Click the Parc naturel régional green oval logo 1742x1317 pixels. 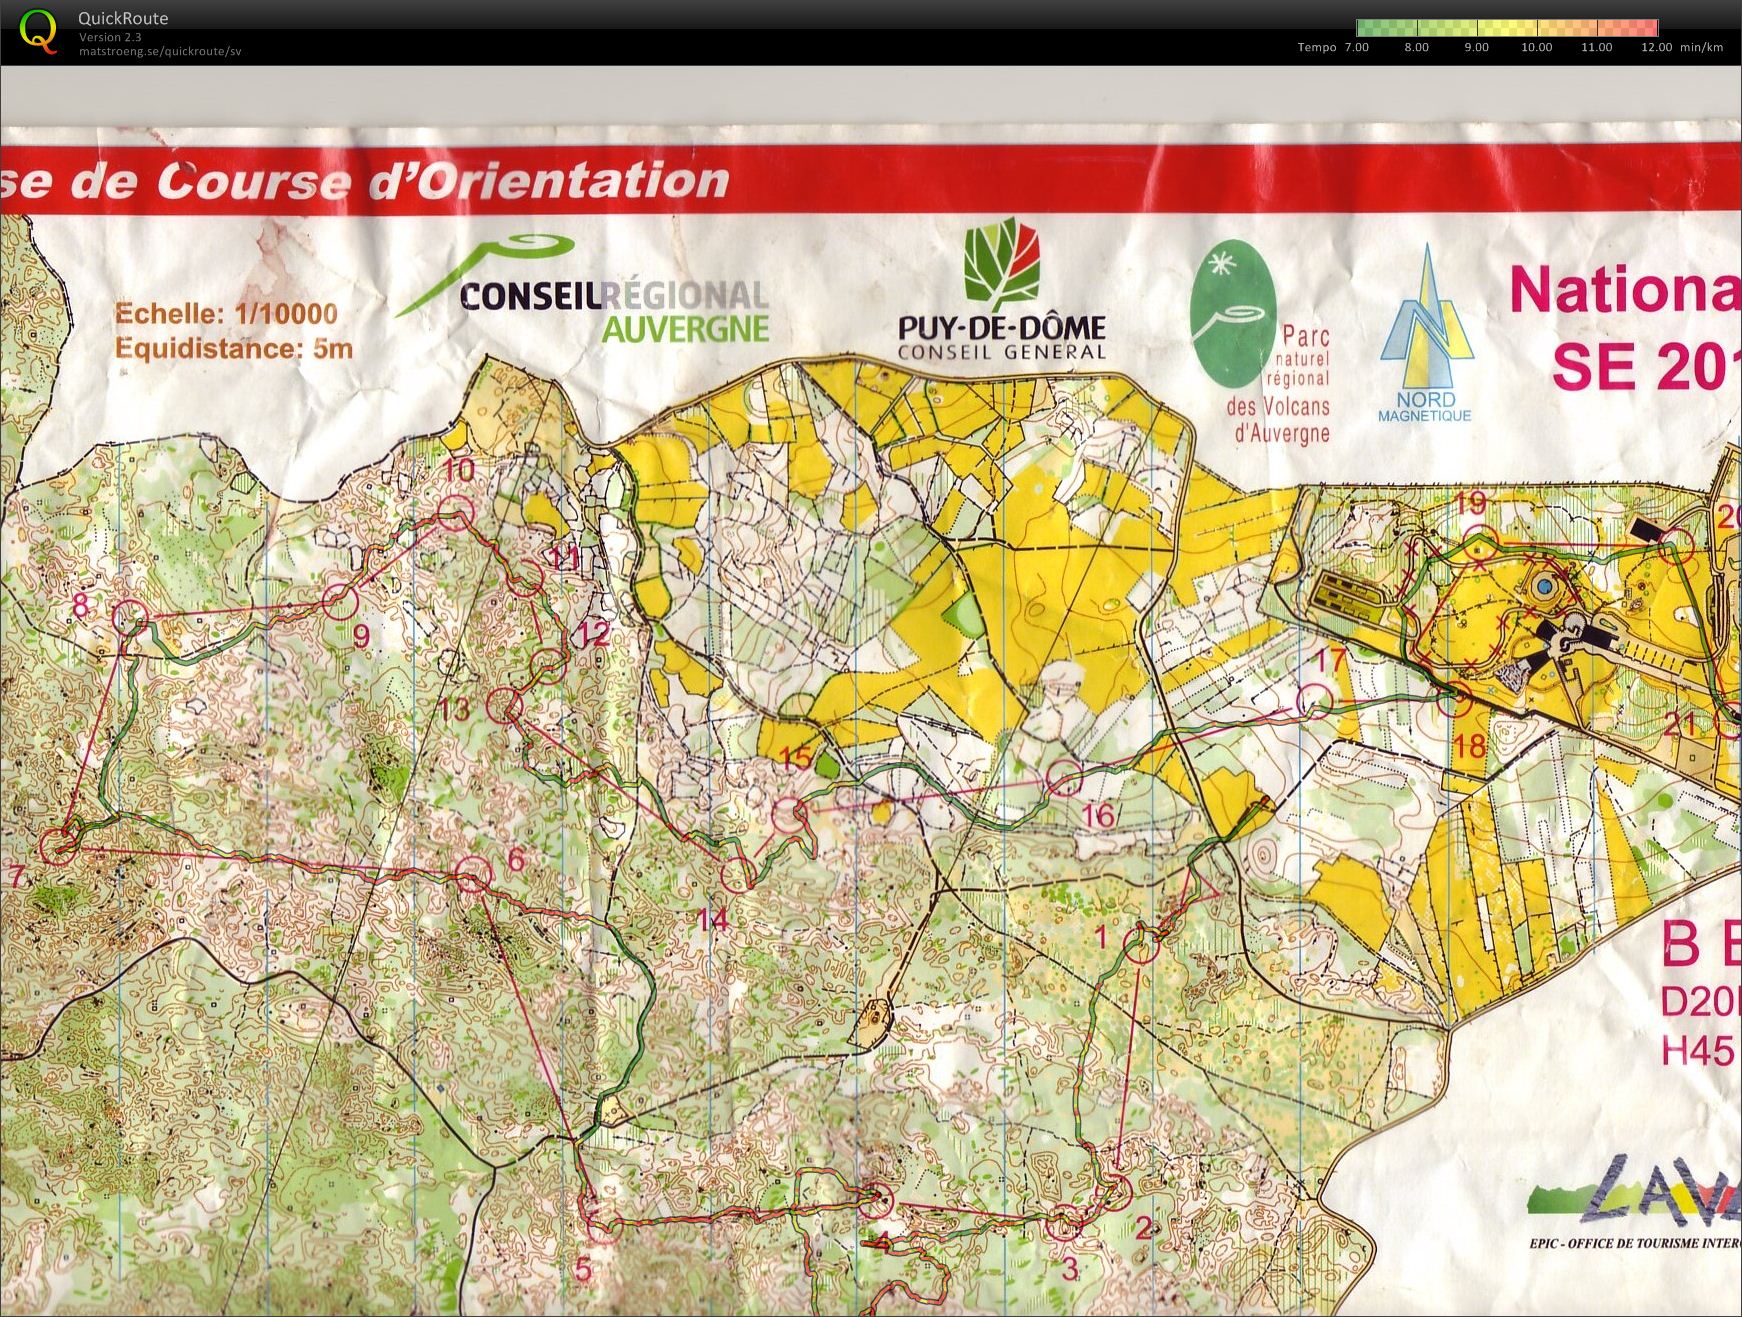tap(1233, 314)
